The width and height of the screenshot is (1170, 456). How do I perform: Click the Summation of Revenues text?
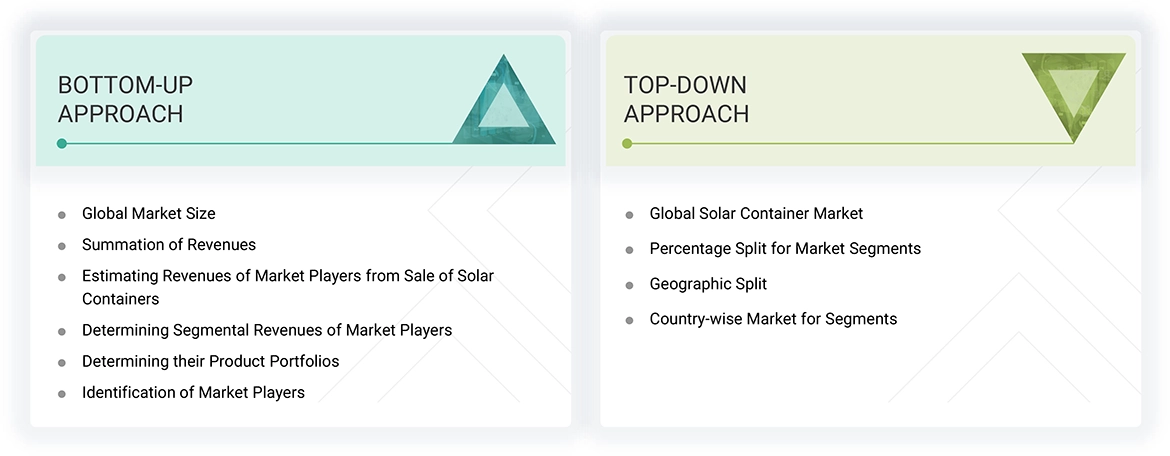point(169,245)
